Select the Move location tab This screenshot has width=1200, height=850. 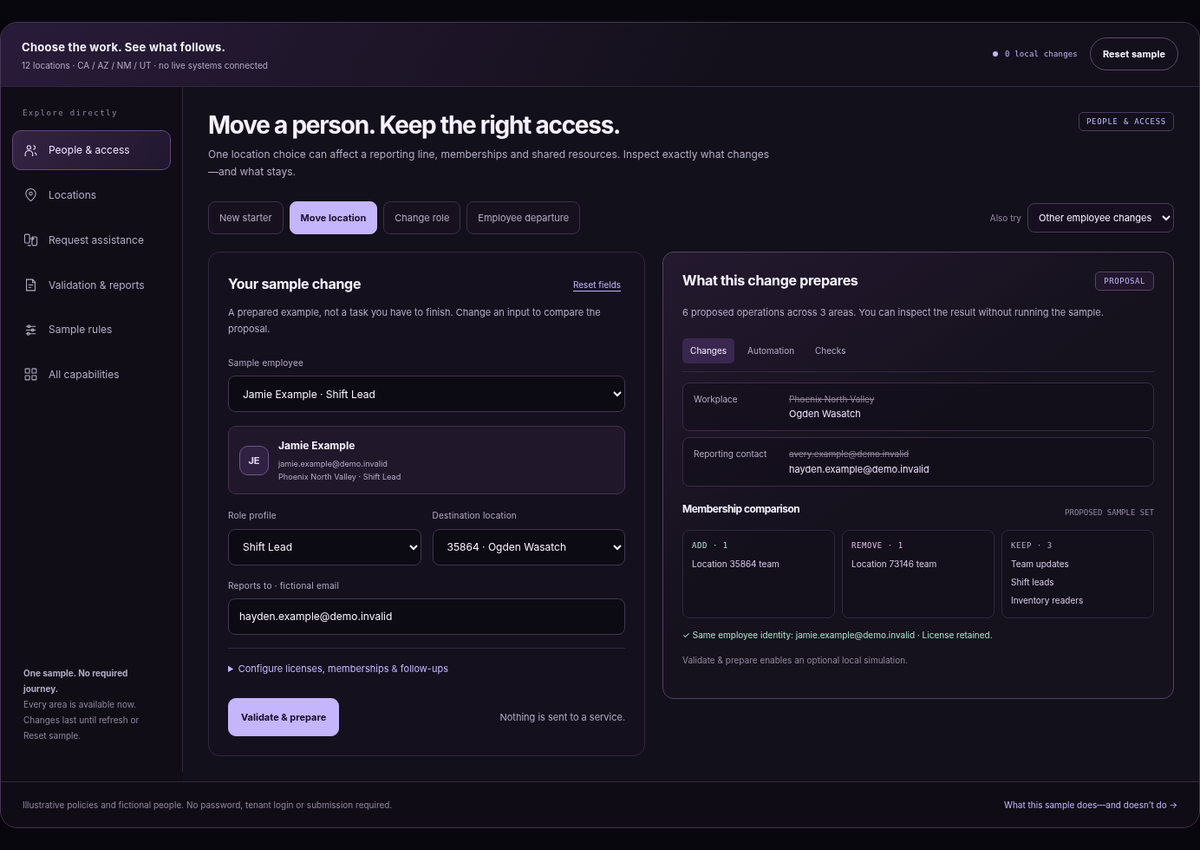pos(333,218)
